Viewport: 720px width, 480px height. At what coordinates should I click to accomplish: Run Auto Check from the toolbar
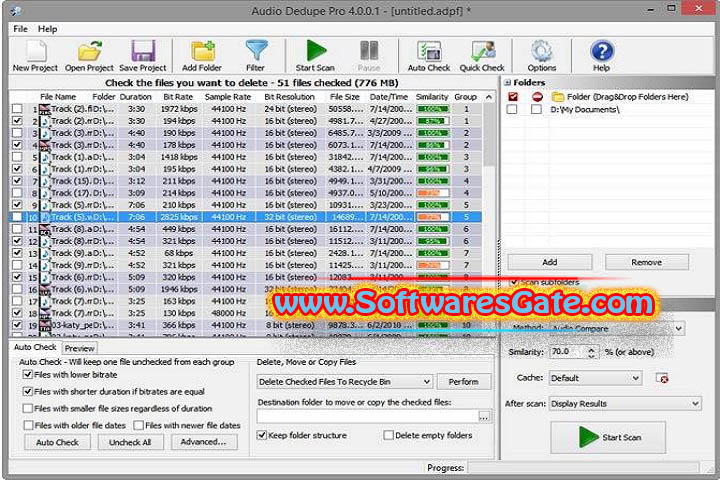click(429, 56)
